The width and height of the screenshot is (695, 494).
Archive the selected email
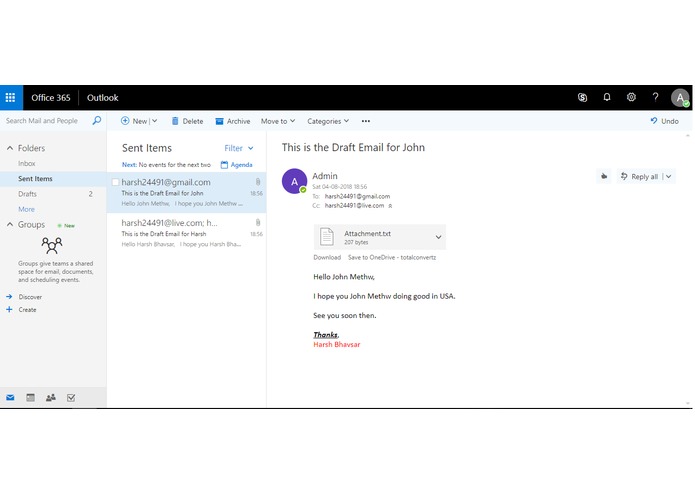[x=233, y=121]
